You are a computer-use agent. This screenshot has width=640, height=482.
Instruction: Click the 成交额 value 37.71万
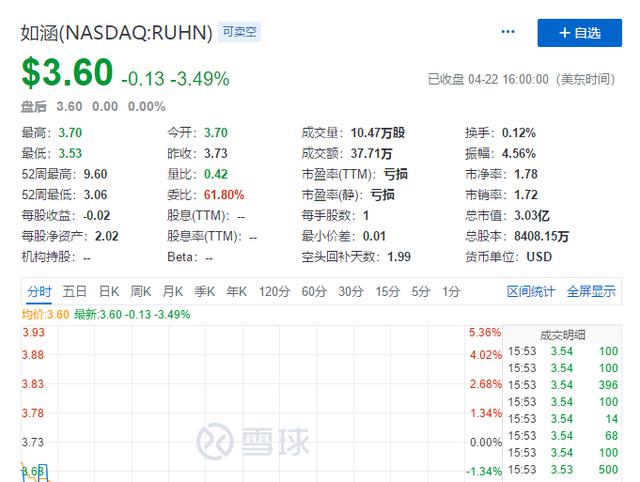pyautogui.click(x=371, y=153)
